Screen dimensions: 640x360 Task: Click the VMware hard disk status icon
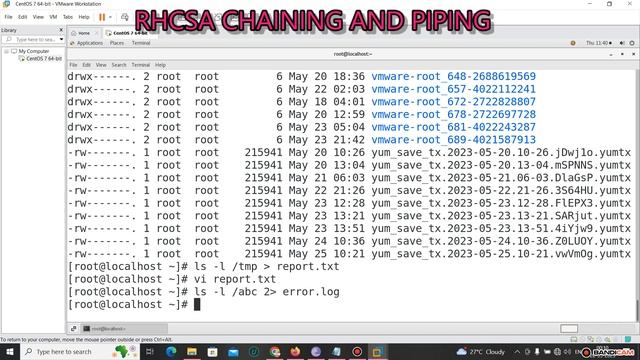tap(574, 339)
